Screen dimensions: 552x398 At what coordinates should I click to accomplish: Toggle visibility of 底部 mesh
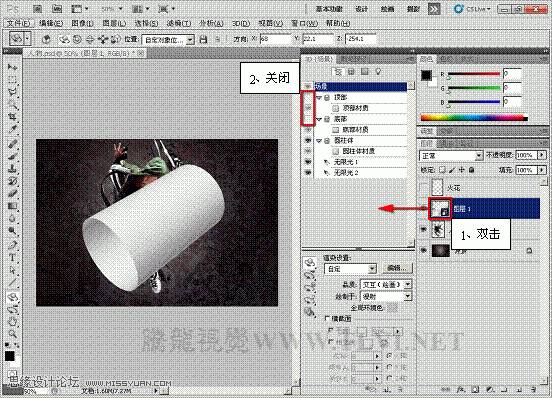click(x=308, y=119)
